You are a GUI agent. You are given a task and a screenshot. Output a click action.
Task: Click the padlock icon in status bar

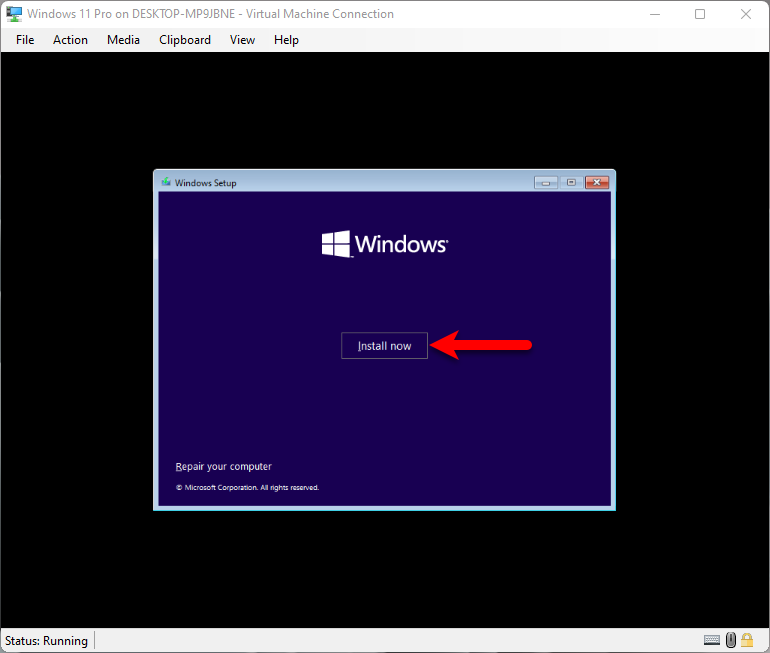pyautogui.click(x=747, y=640)
